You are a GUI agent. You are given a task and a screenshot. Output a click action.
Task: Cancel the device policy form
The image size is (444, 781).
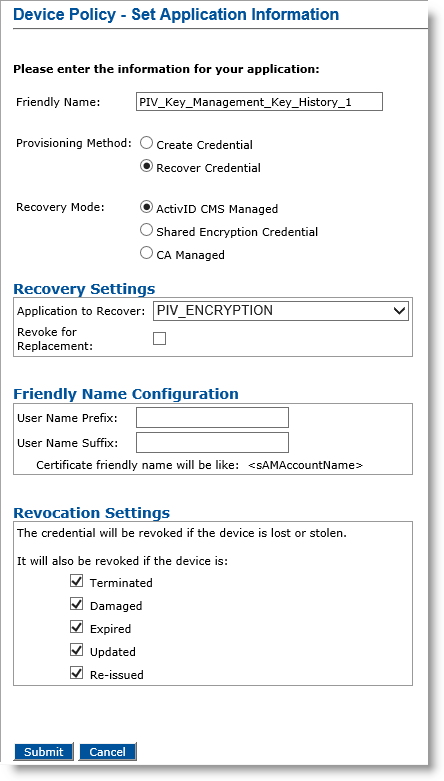pyautogui.click(x=107, y=752)
